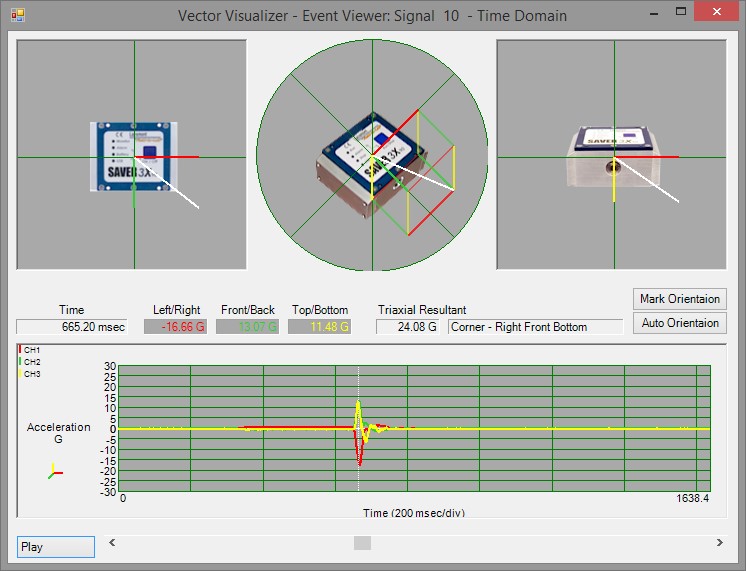746x571 pixels.
Task: Click the Mark Orientaion button
Action: pos(679,299)
